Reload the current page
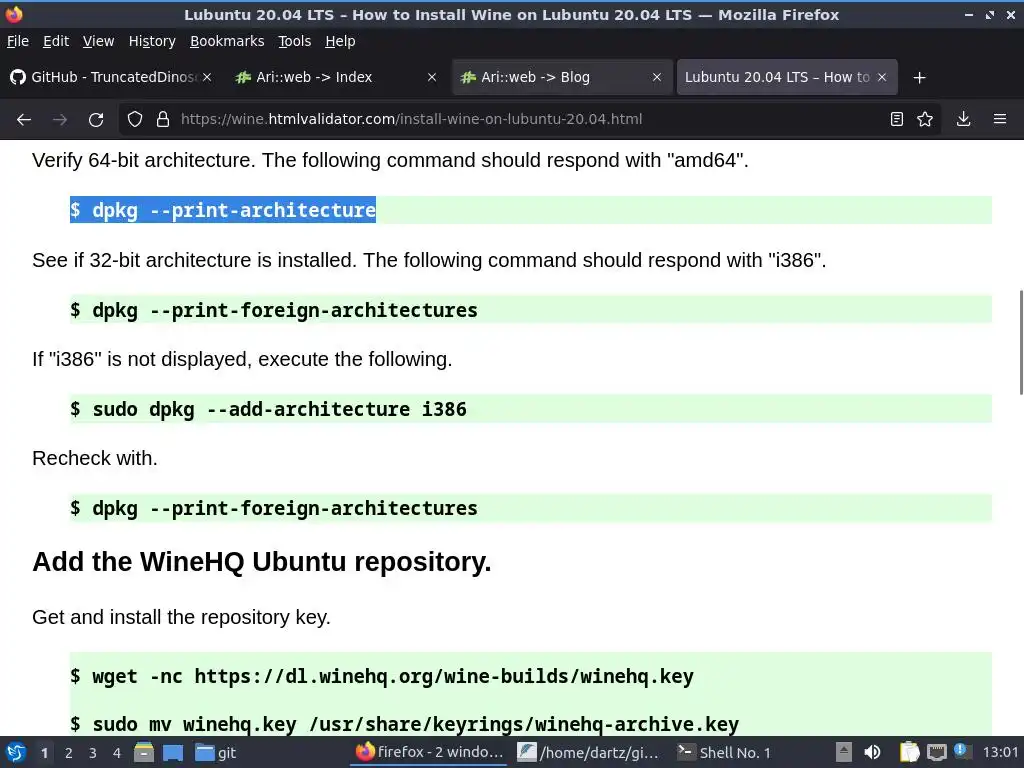1024x768 pixels. (x=96, y=120)
